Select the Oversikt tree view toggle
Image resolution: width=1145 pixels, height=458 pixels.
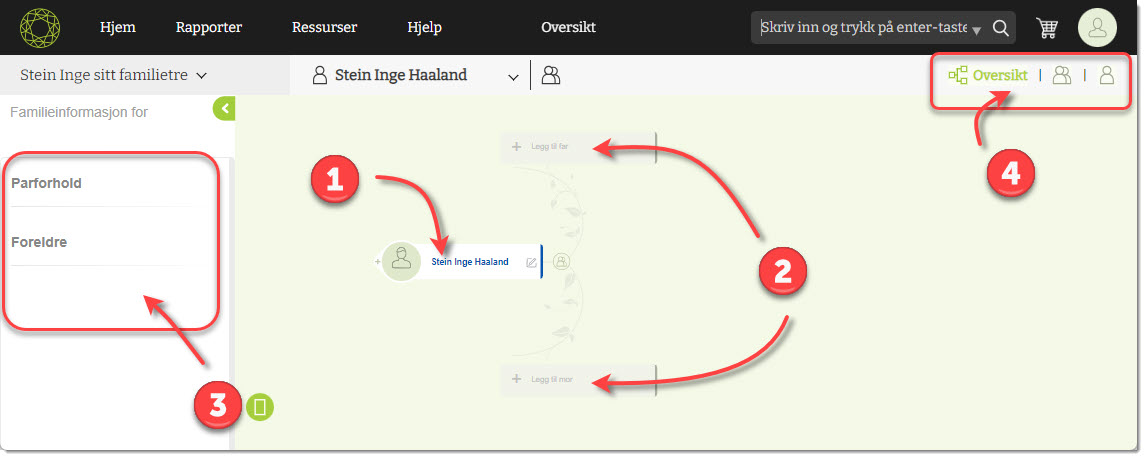pyautogui.click(x=988, y=75)
